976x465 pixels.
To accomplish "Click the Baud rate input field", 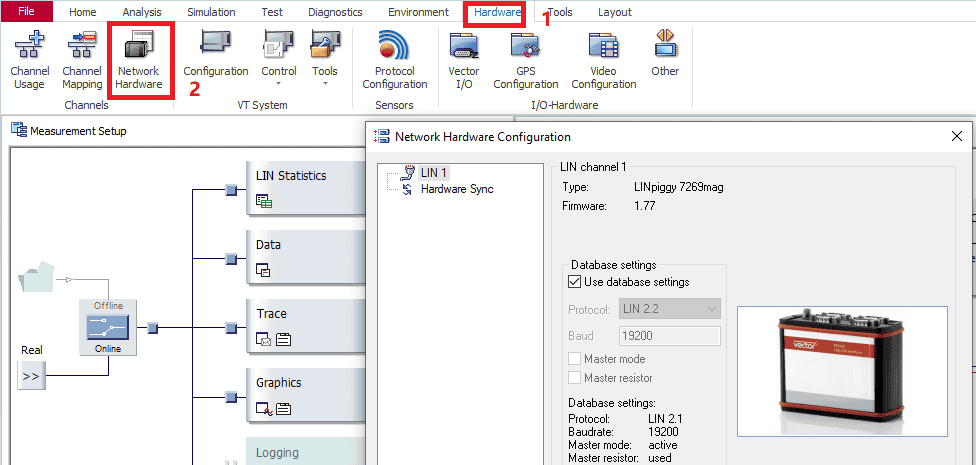I will pyautogui.click(x=668, y=336).
